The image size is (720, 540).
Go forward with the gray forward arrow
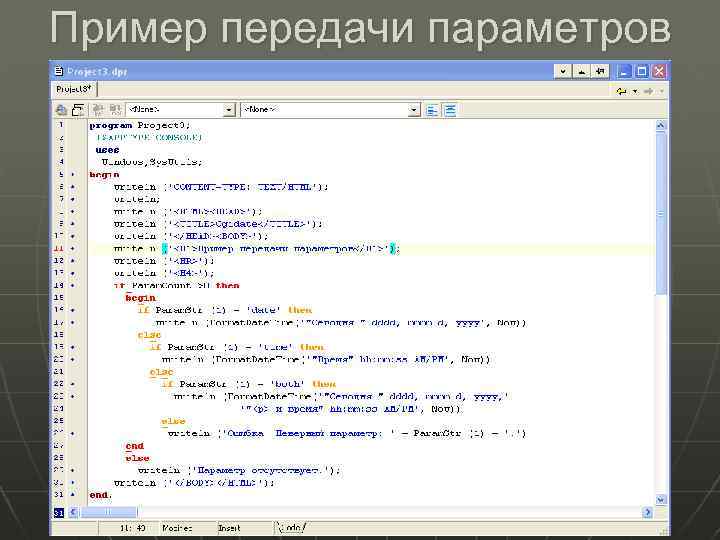point(648,91)
